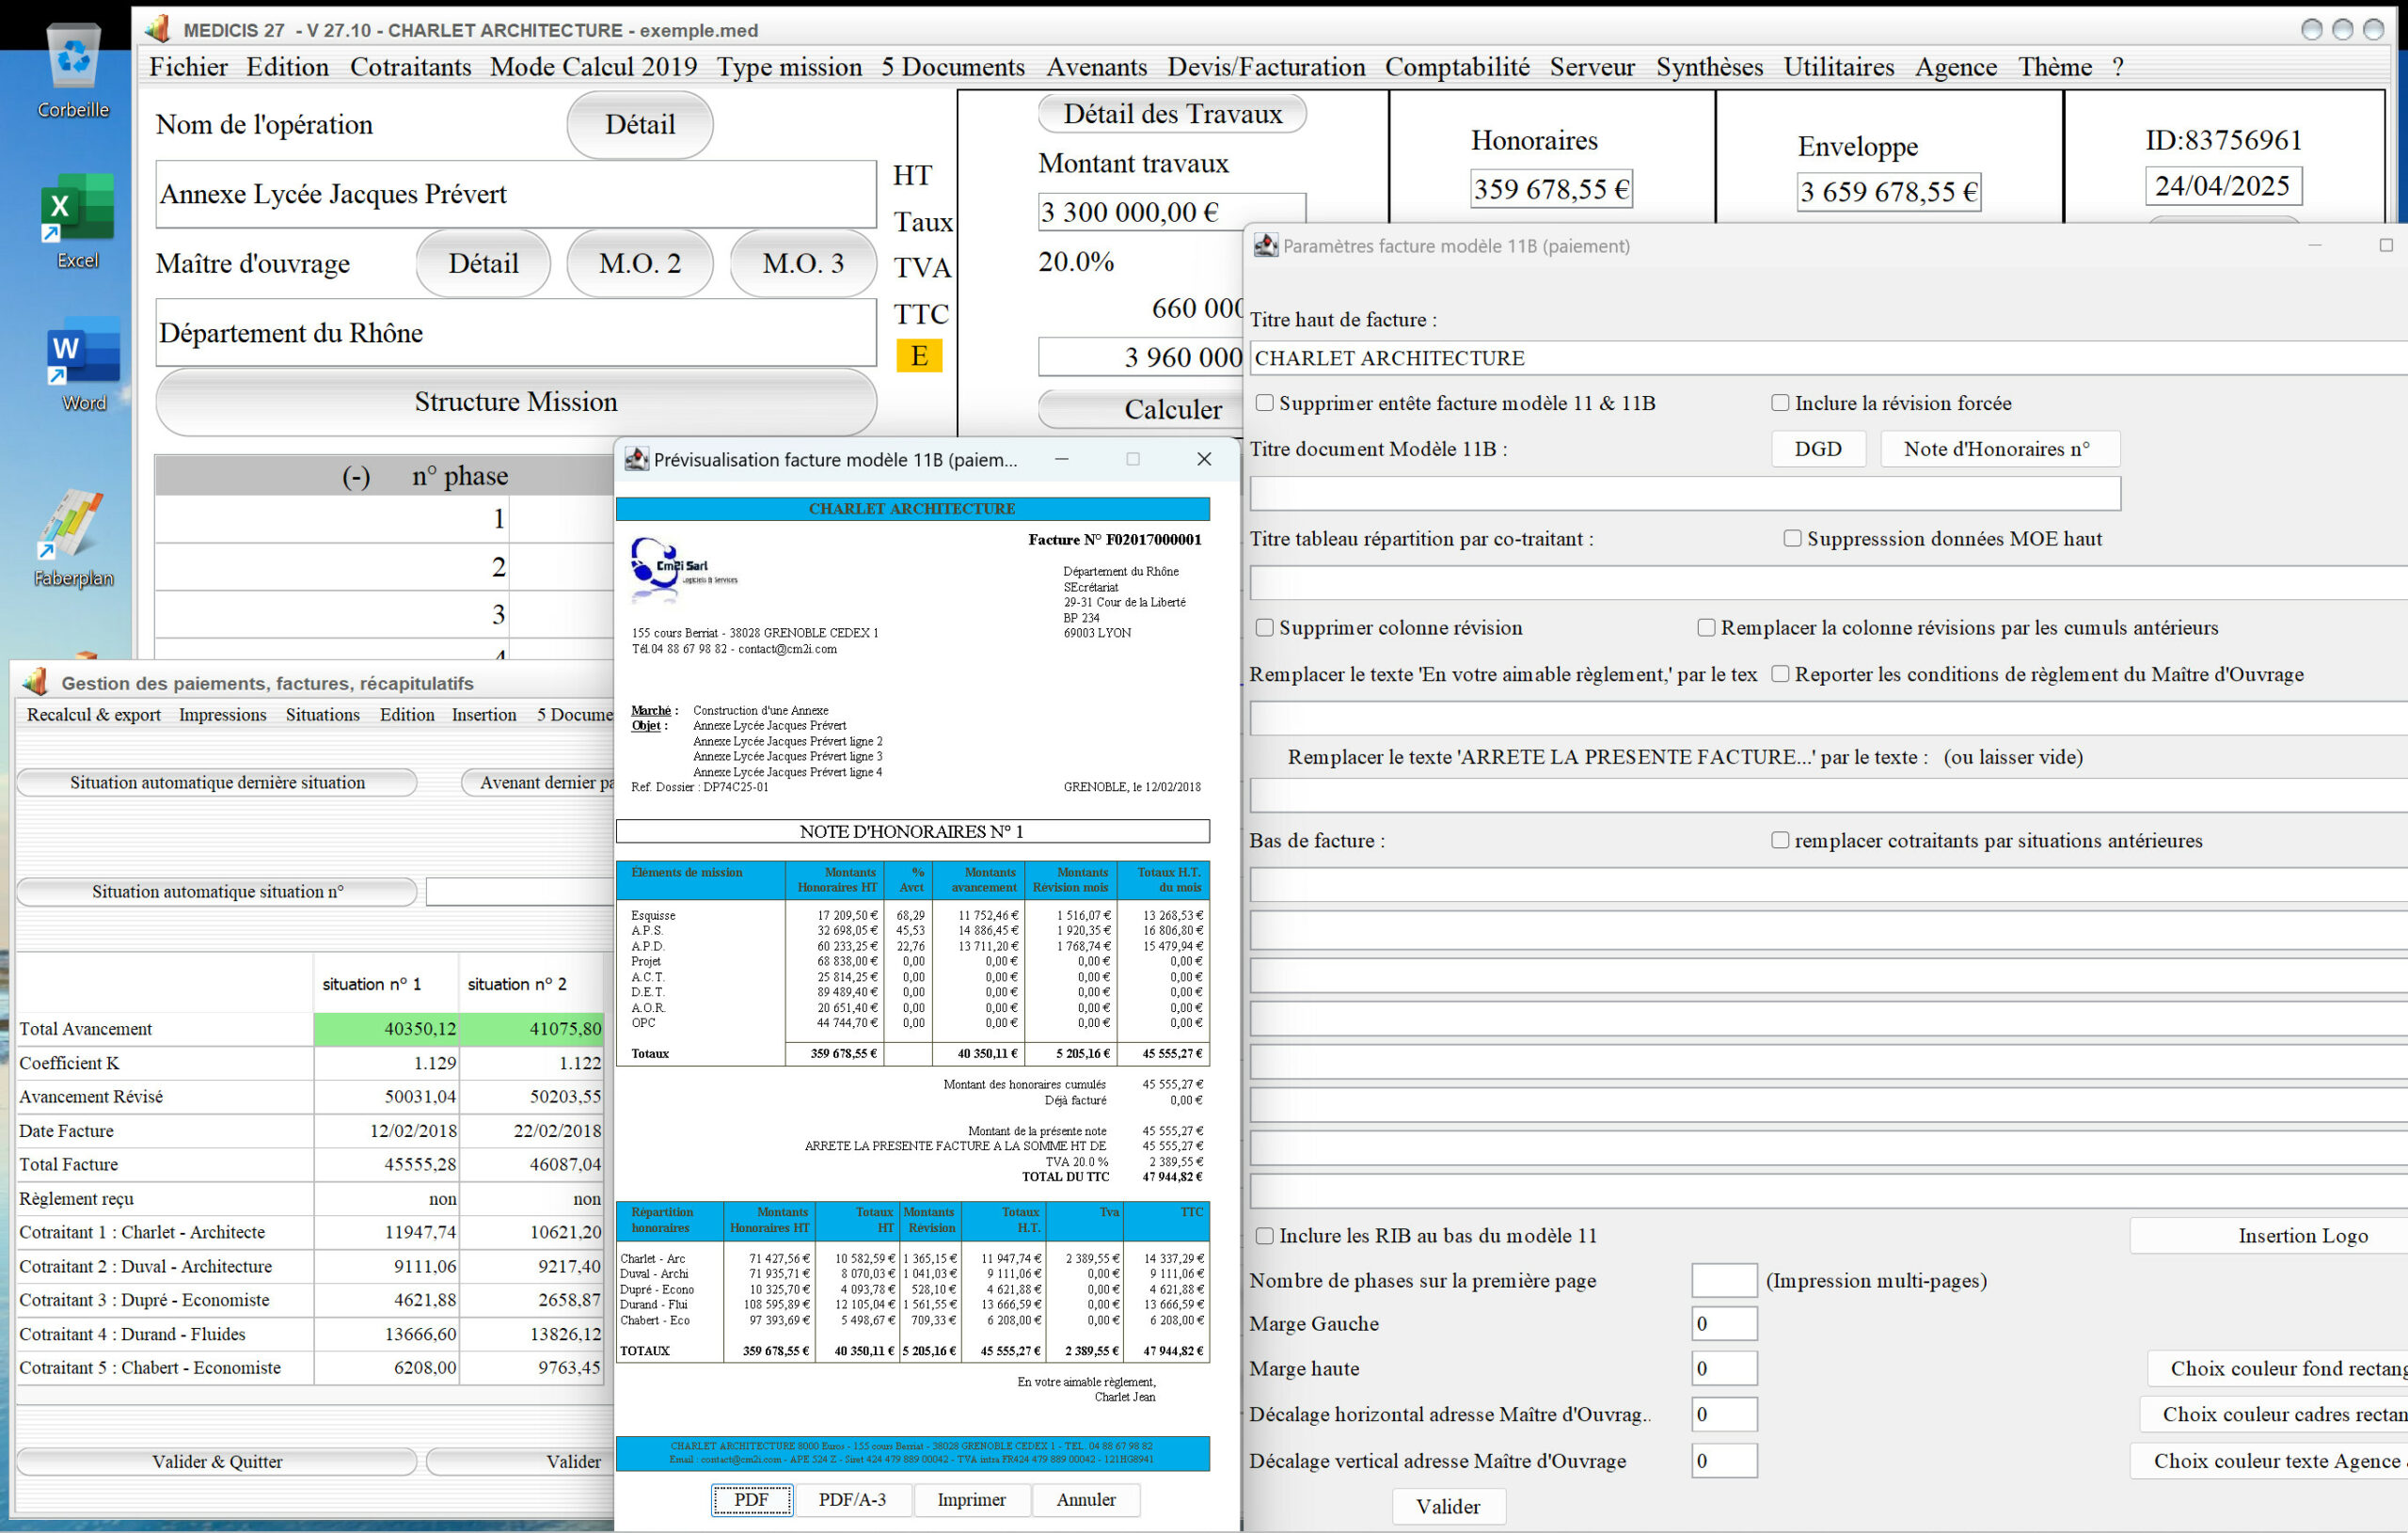Open Impressions menu in Gestion window
The image size is (2408, 1533).
pos(222,714)
